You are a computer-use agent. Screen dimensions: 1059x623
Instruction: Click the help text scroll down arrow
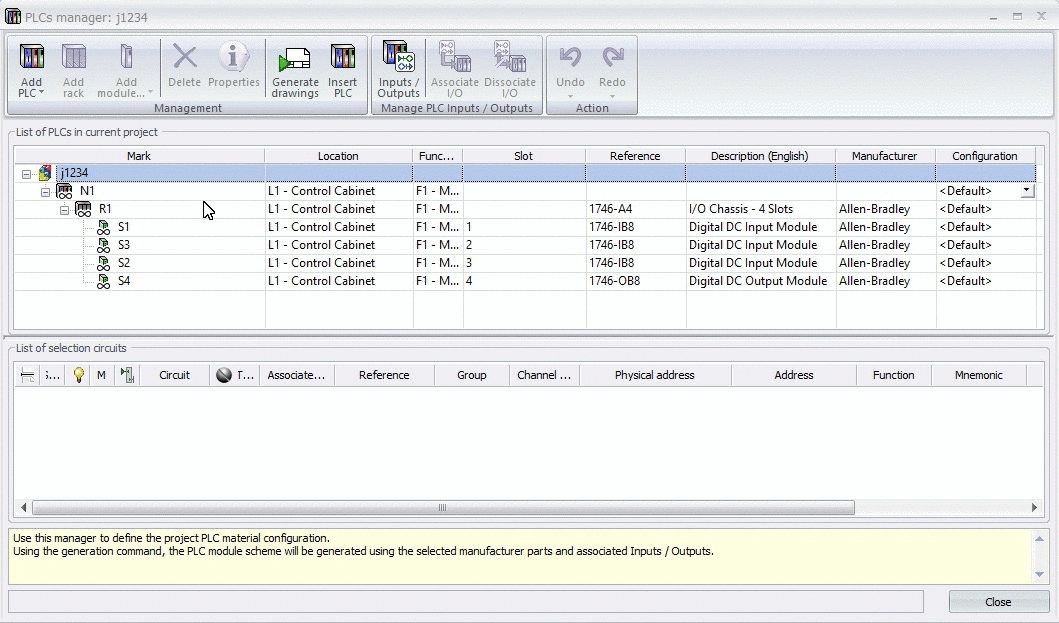tap(1039, 574)
